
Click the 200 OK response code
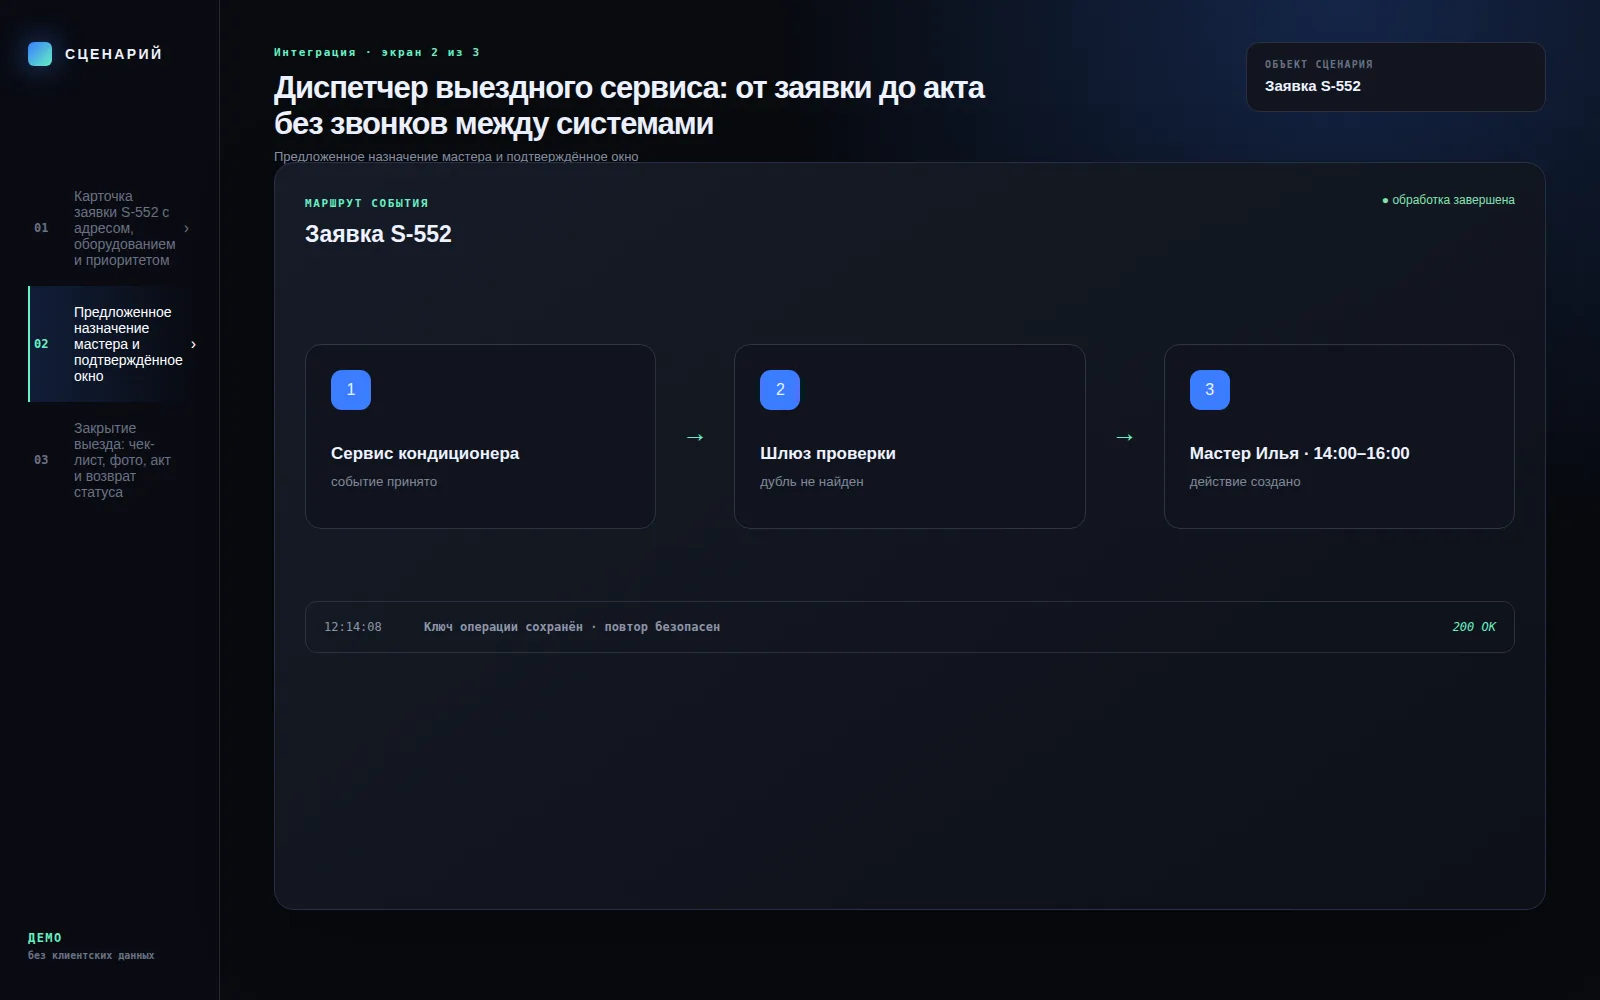[1474, 627]
